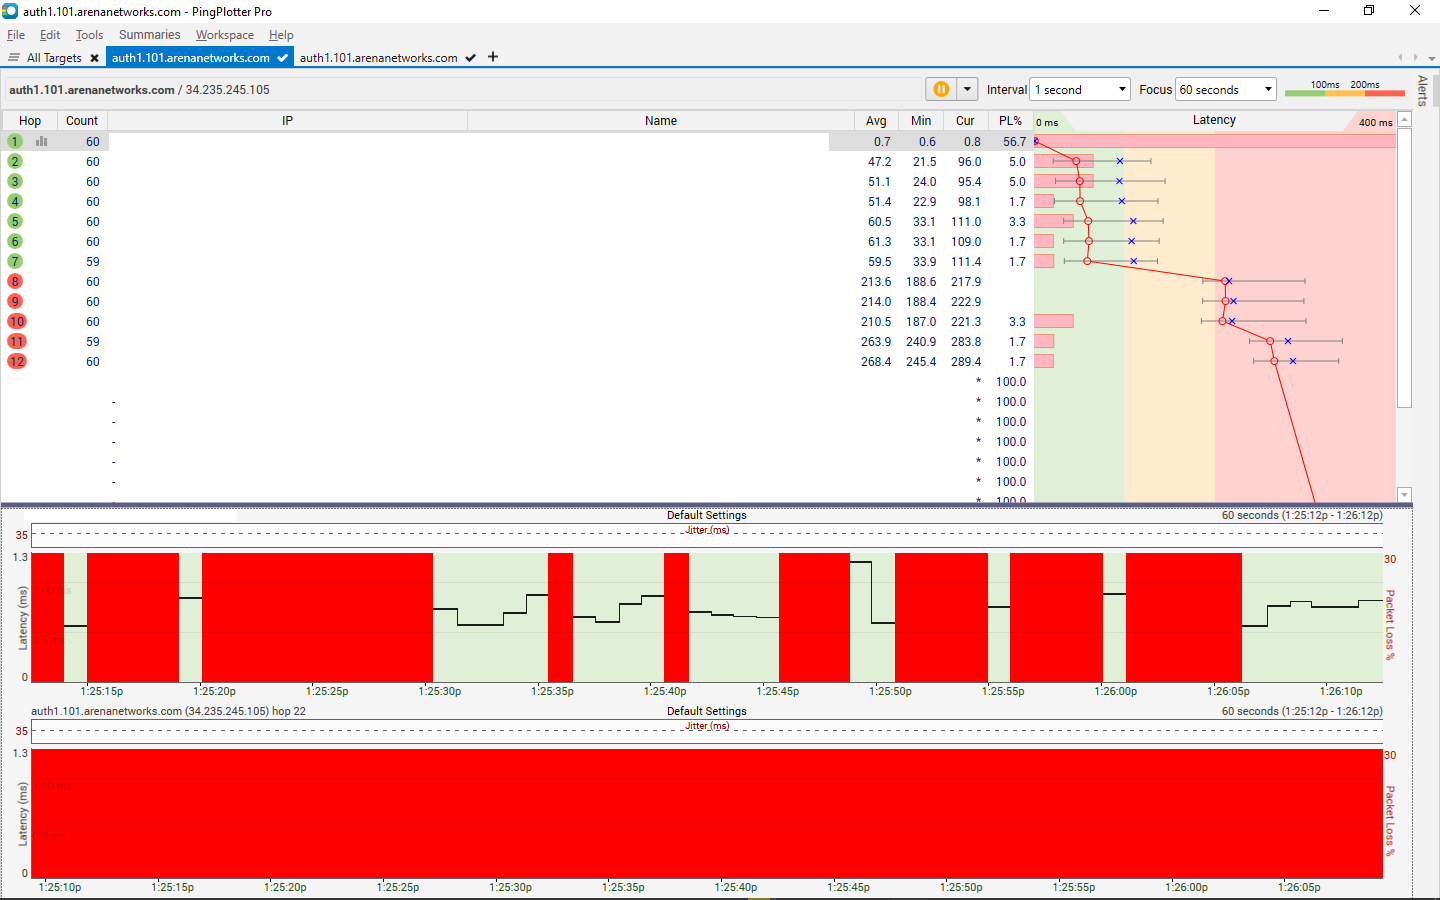Open the dropdown arrow next to pause button
This screenshot has width=1440, height=900.
(967, 89)
